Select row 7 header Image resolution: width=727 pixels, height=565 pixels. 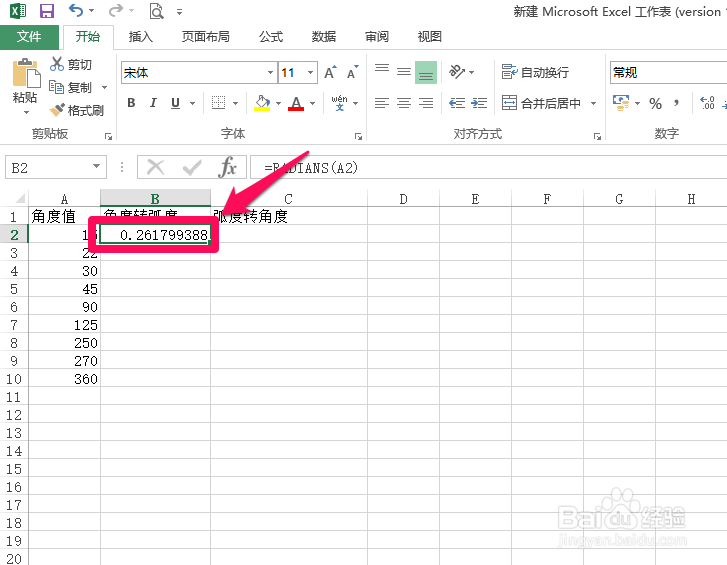(14, 325)
